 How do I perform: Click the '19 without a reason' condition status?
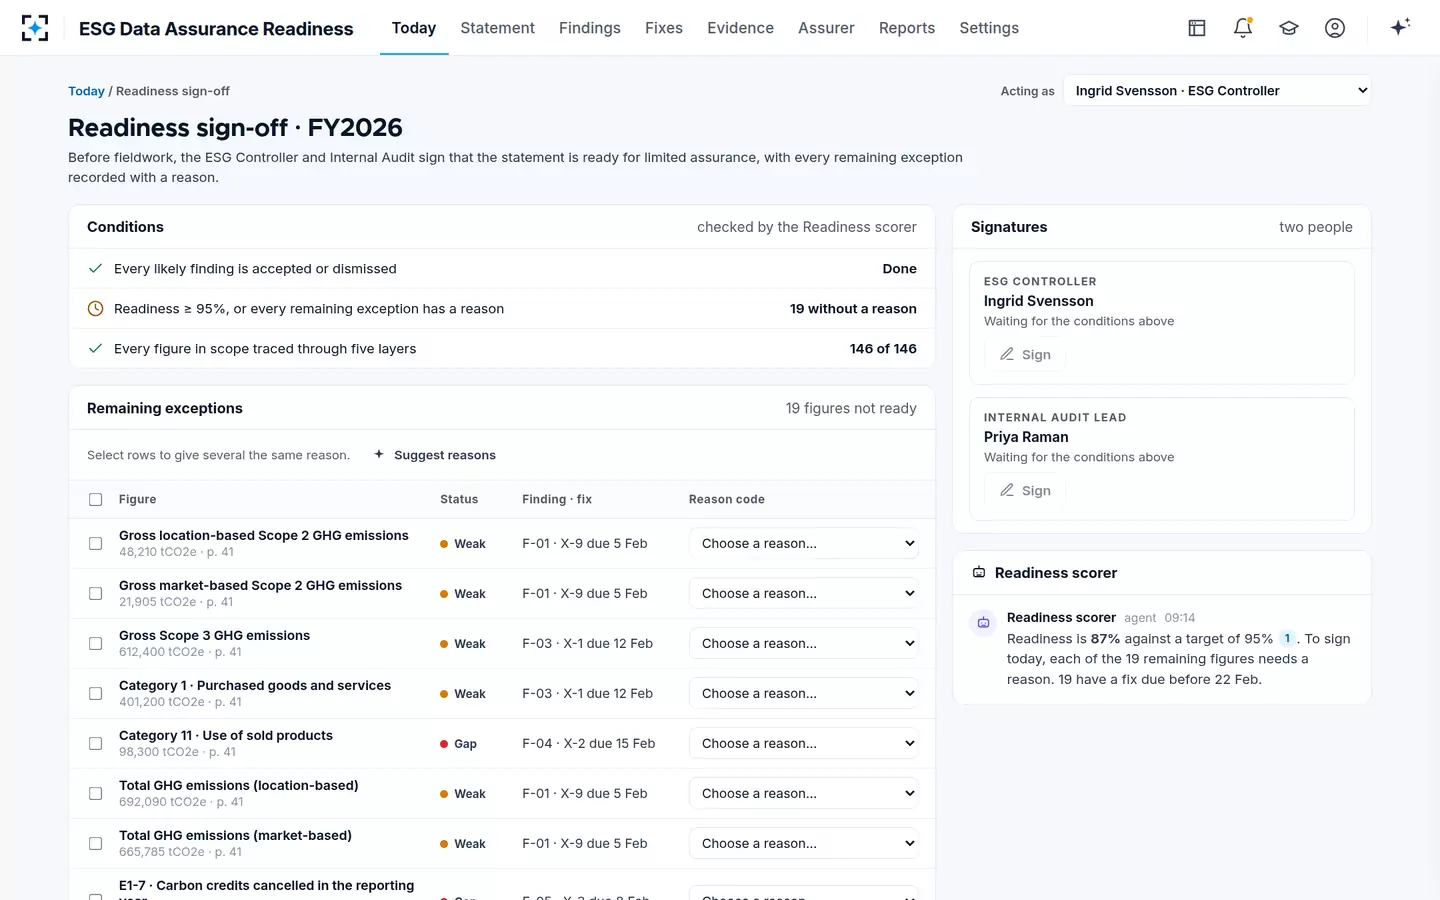click(x=853, y=309)
